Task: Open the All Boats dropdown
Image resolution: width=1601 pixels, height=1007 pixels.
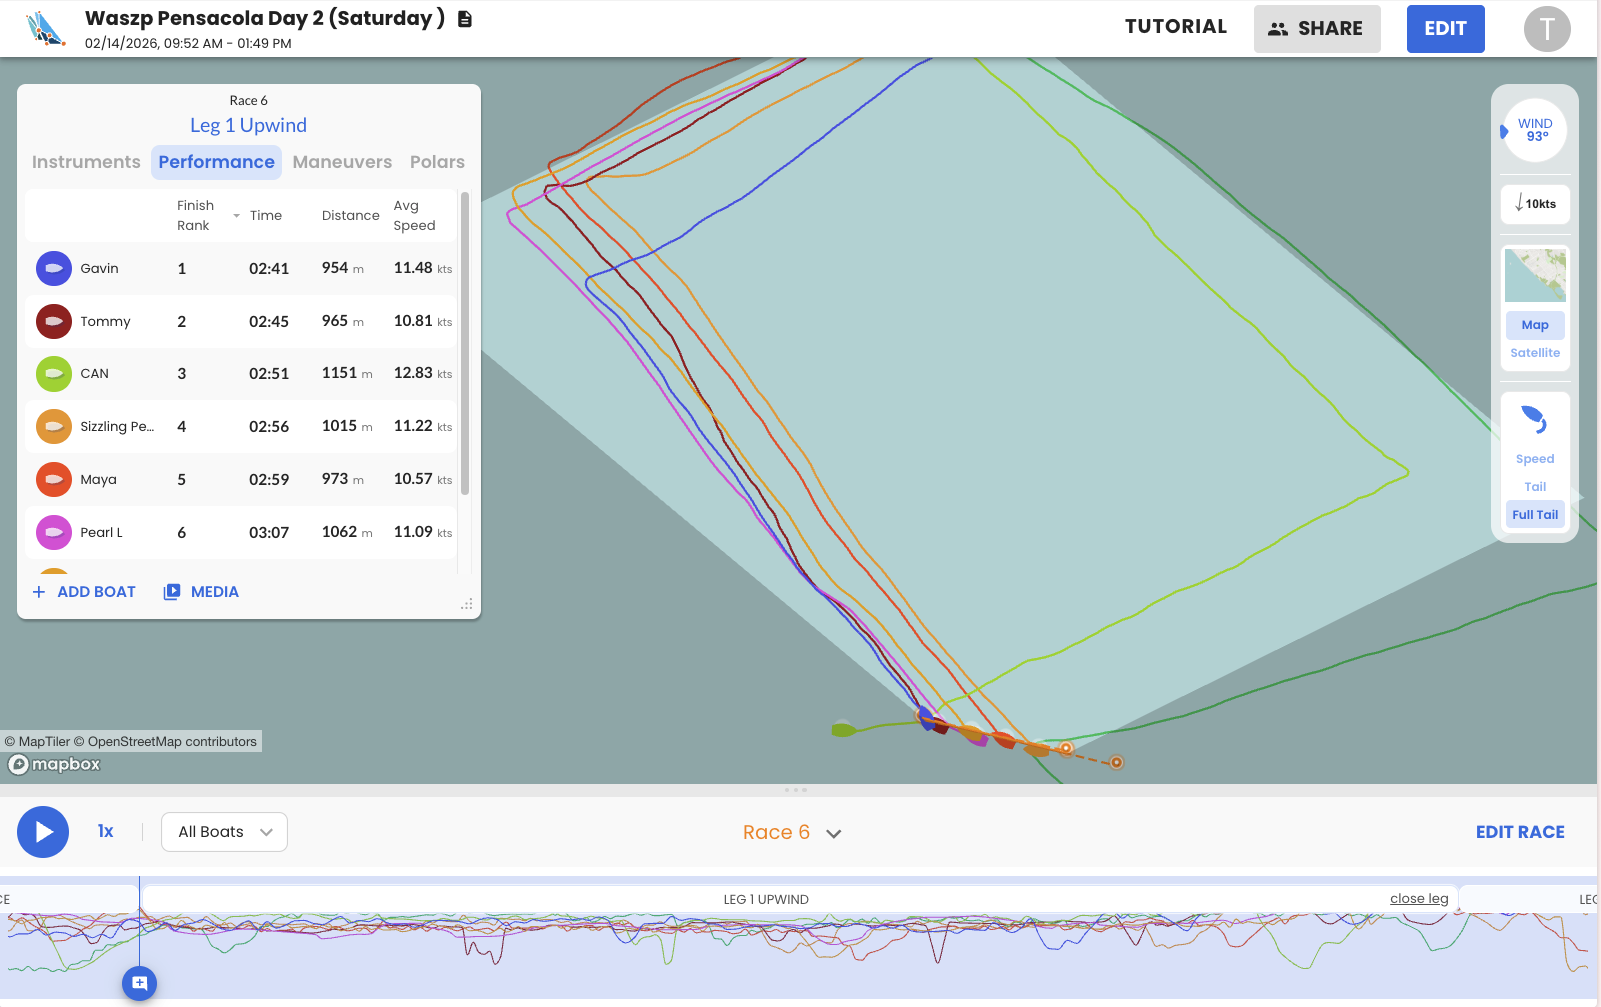Action: 224,832
